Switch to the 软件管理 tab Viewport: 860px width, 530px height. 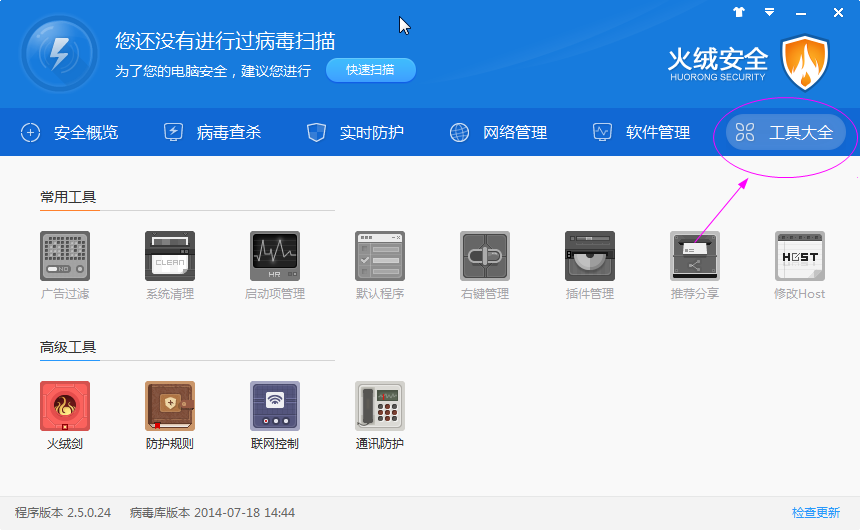(x=641, y=132)
